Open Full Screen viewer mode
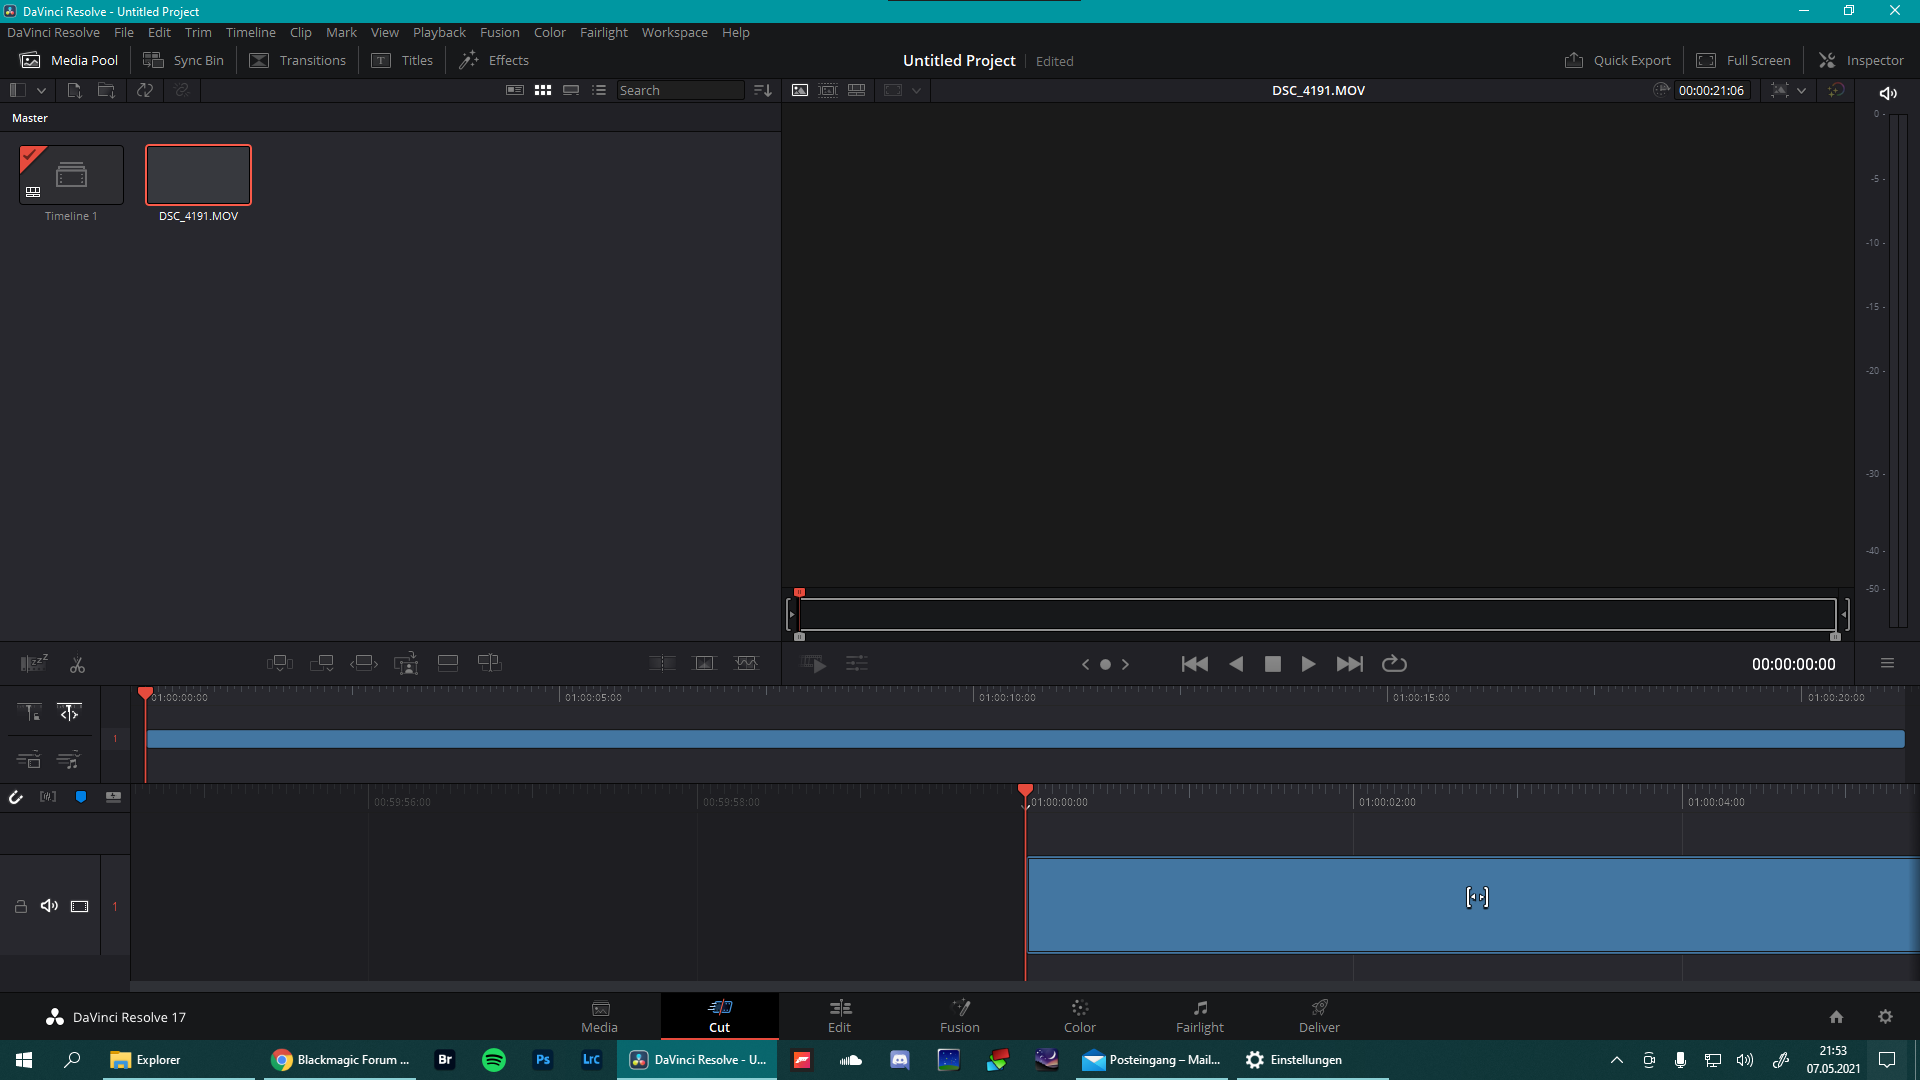 pyautogui.click(x=1745, y=59)
